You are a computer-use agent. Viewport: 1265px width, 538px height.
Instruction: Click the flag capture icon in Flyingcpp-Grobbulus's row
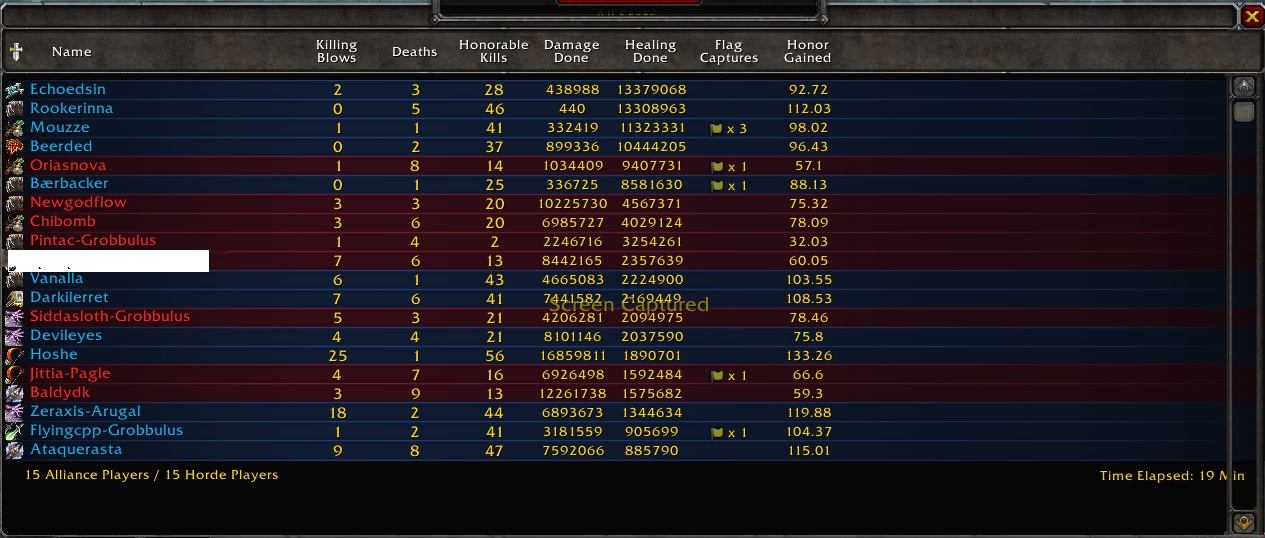pyautogui.click(x=716, y=433)
